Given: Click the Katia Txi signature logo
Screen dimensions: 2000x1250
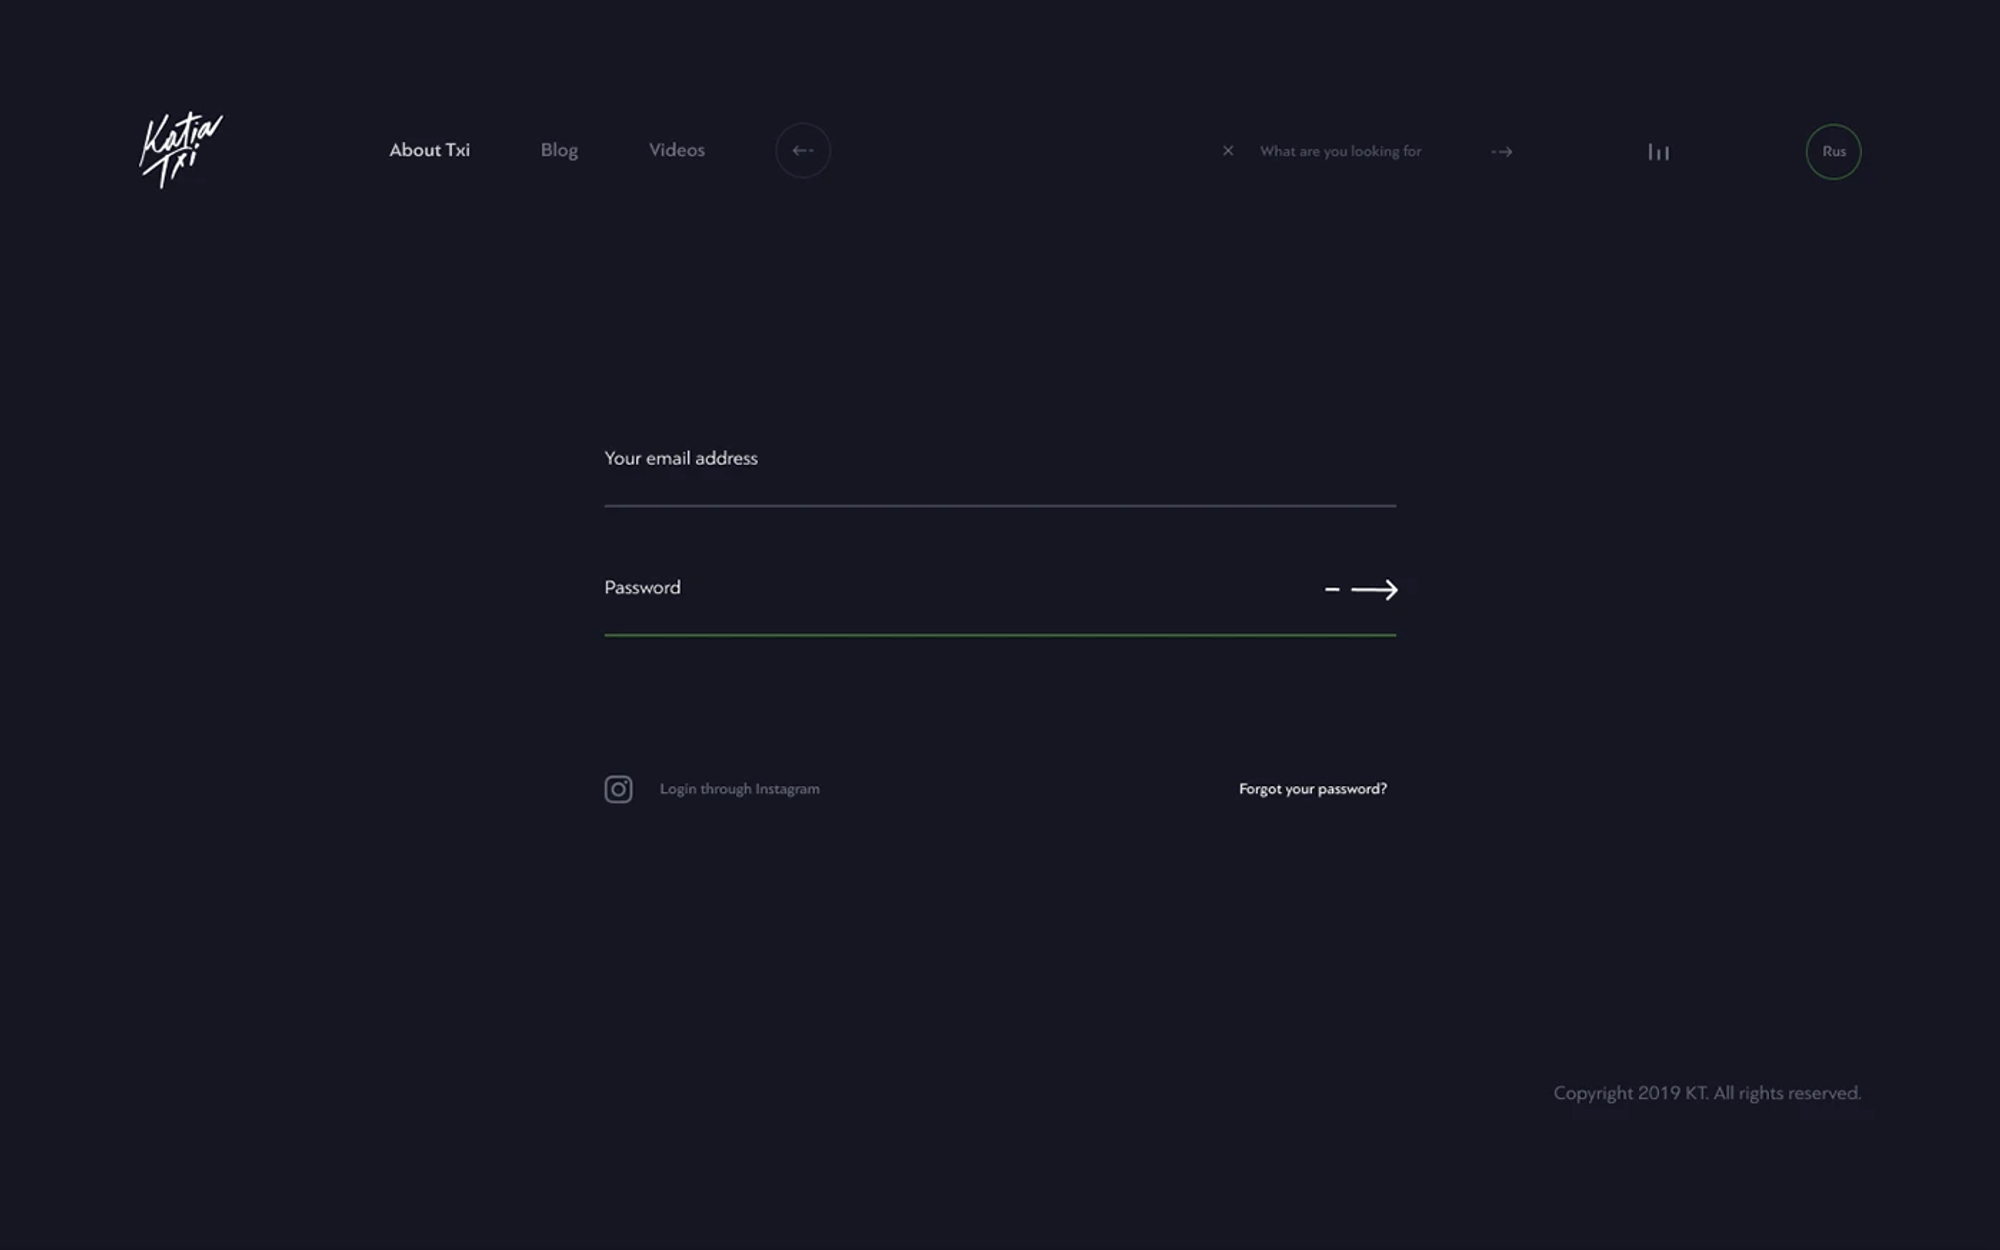Looking at the screenshot, I should coord(181,150).
